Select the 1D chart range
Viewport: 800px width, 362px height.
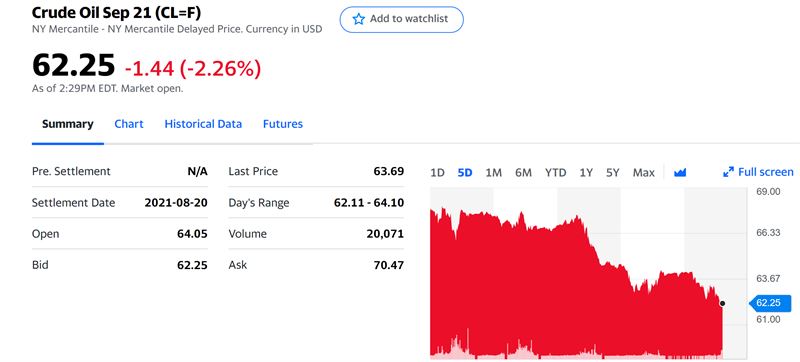437,173
